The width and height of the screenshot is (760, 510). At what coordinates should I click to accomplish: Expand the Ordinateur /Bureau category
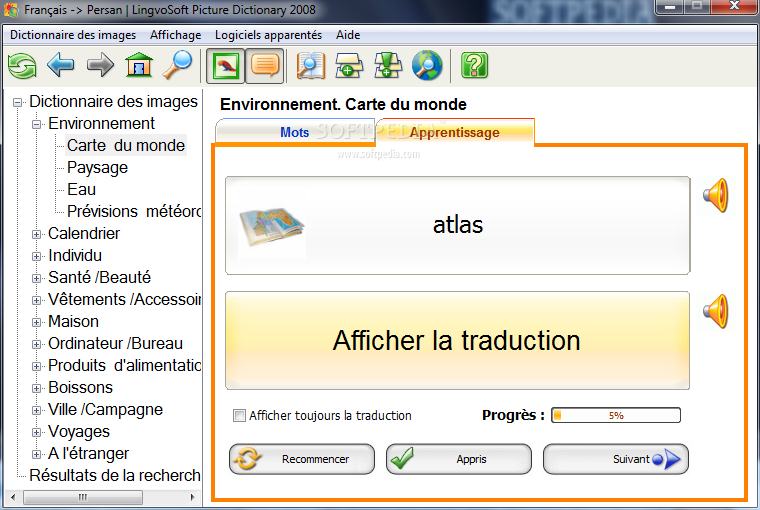coord(37,344)
